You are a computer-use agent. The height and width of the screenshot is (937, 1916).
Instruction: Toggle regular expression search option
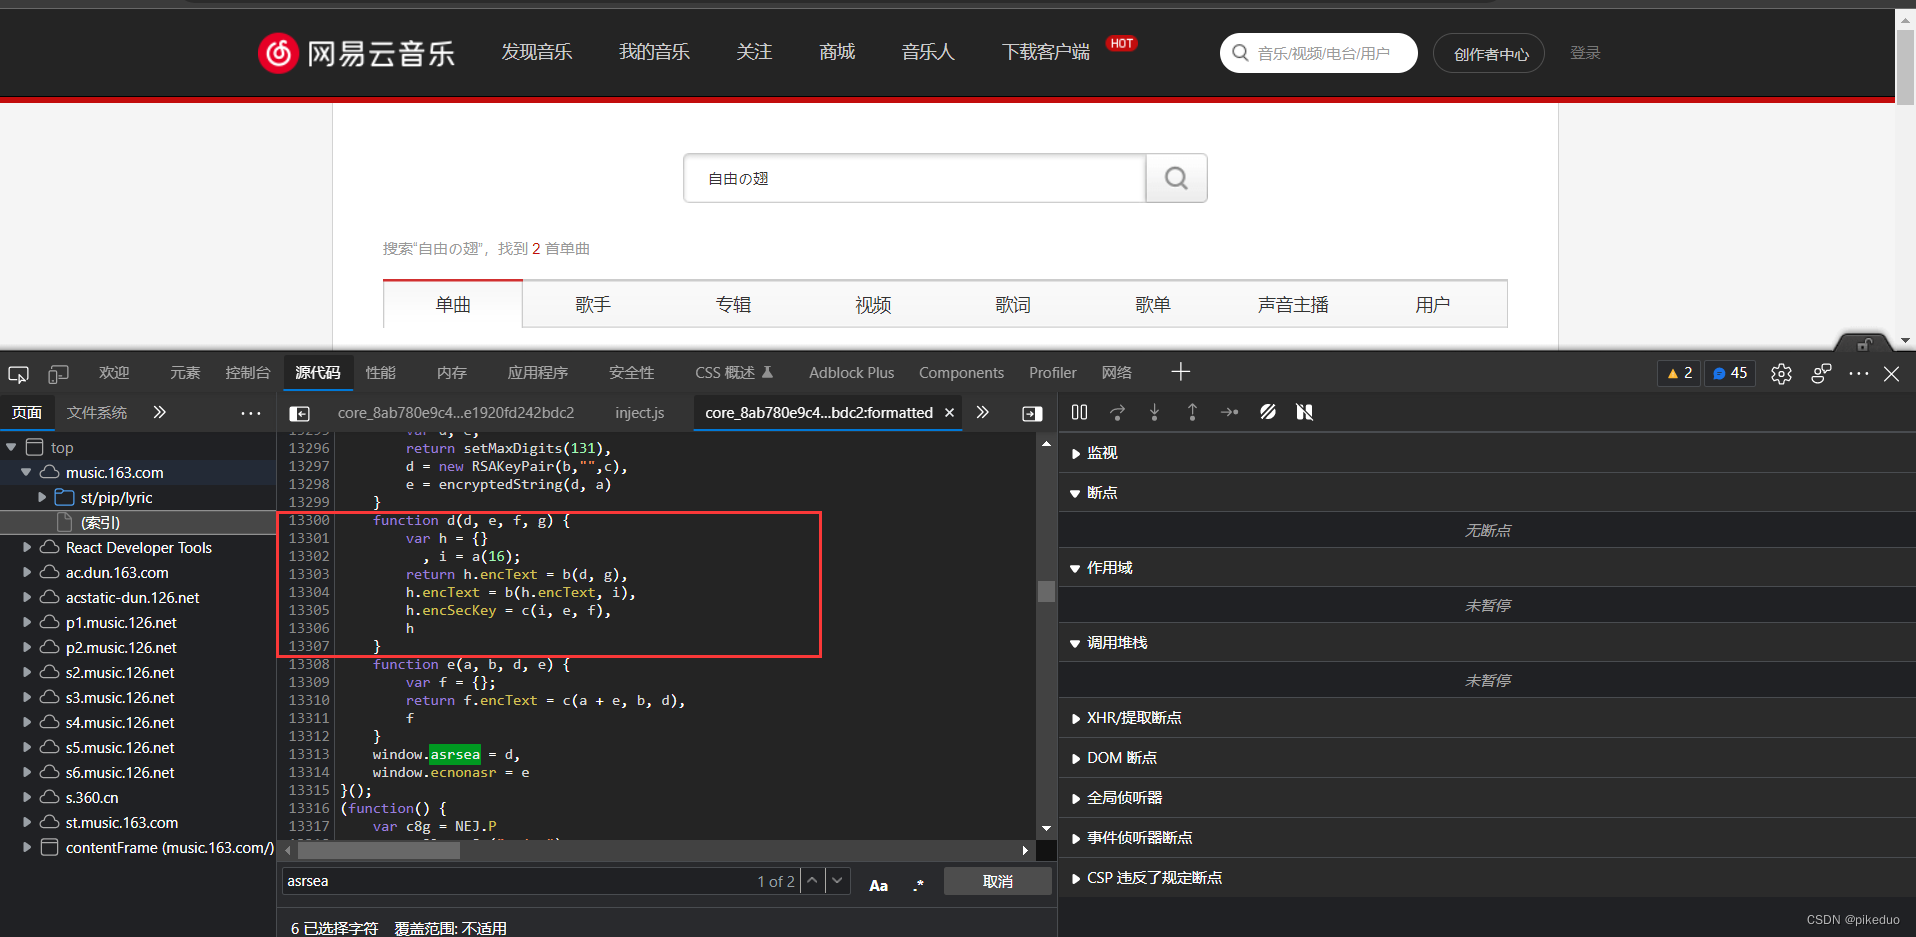[x=918, y=885]
